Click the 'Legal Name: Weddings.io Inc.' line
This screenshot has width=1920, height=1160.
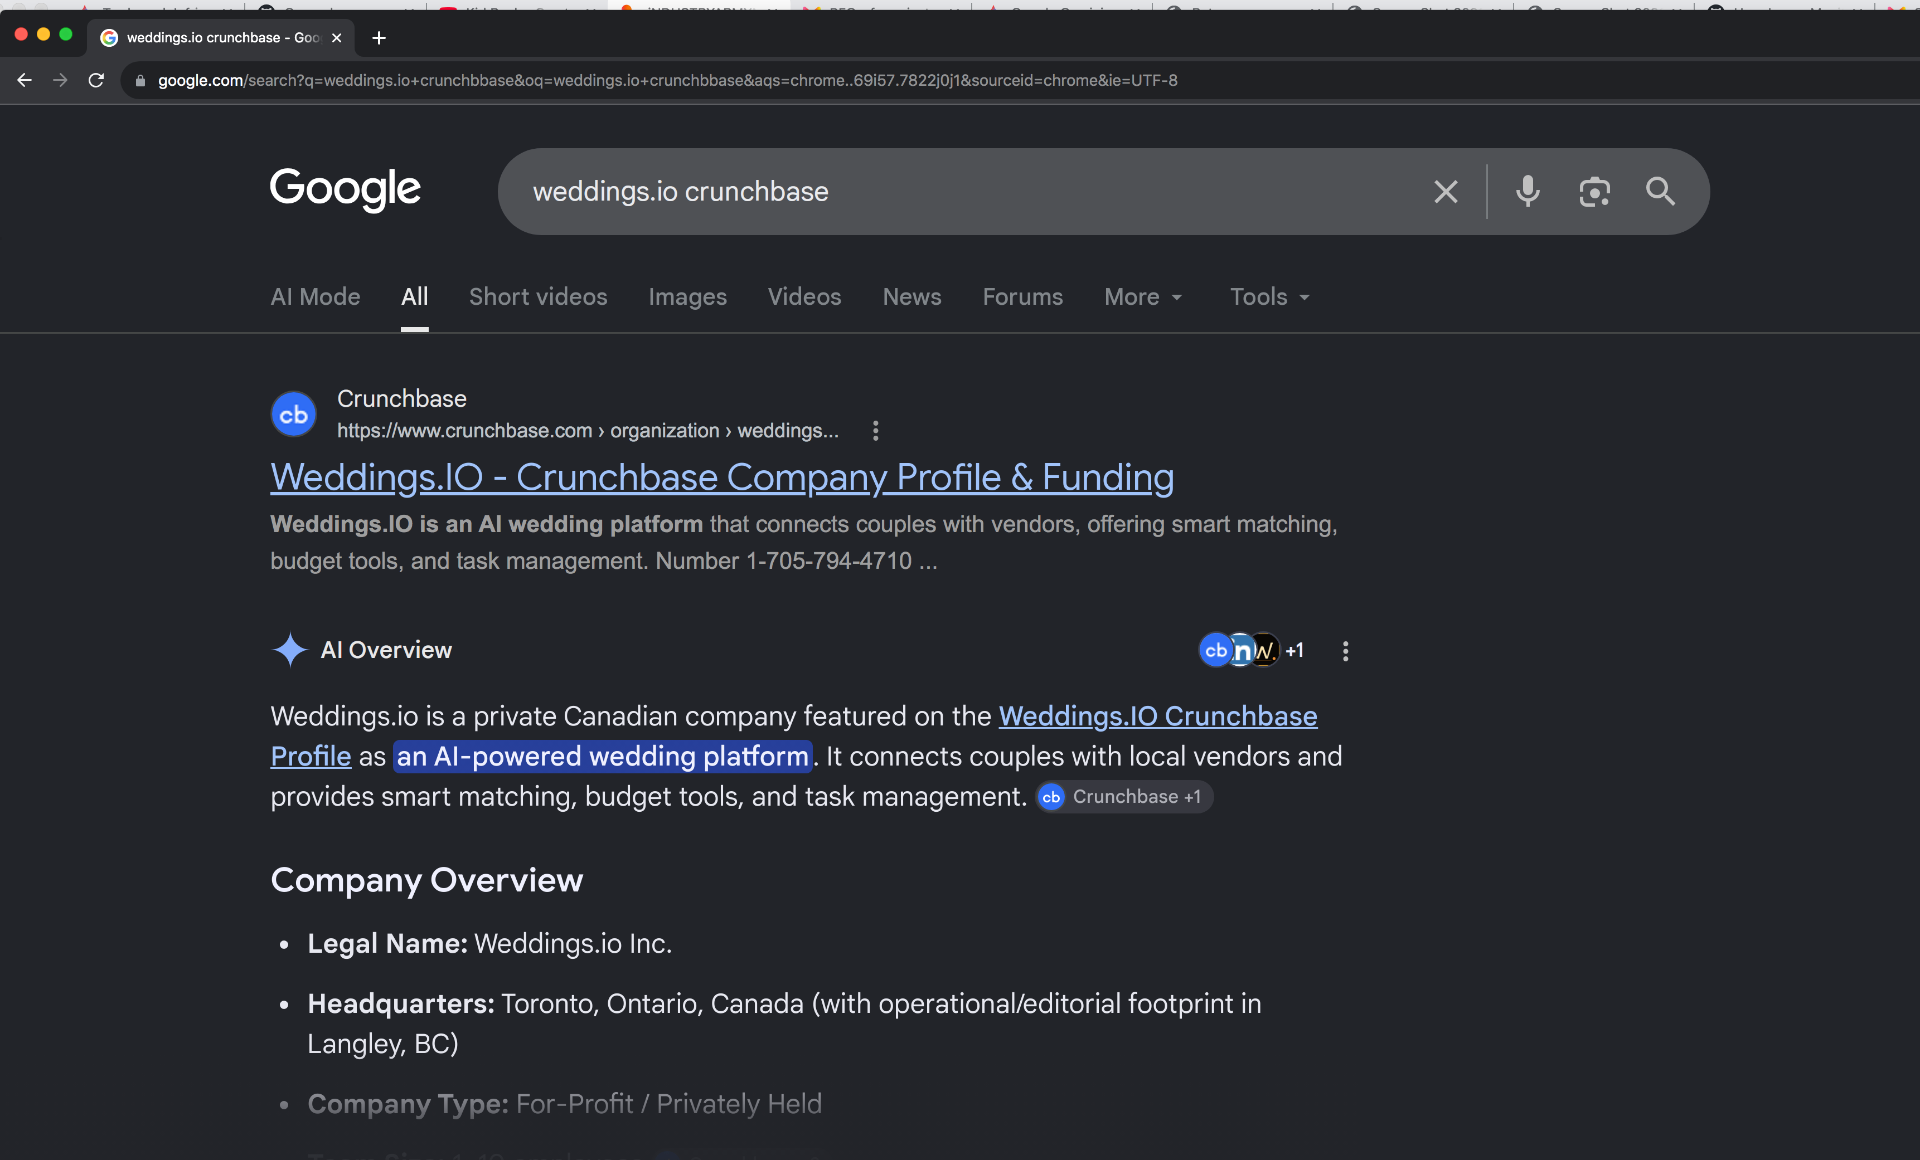pyautogui.click(x=490, y=944)
